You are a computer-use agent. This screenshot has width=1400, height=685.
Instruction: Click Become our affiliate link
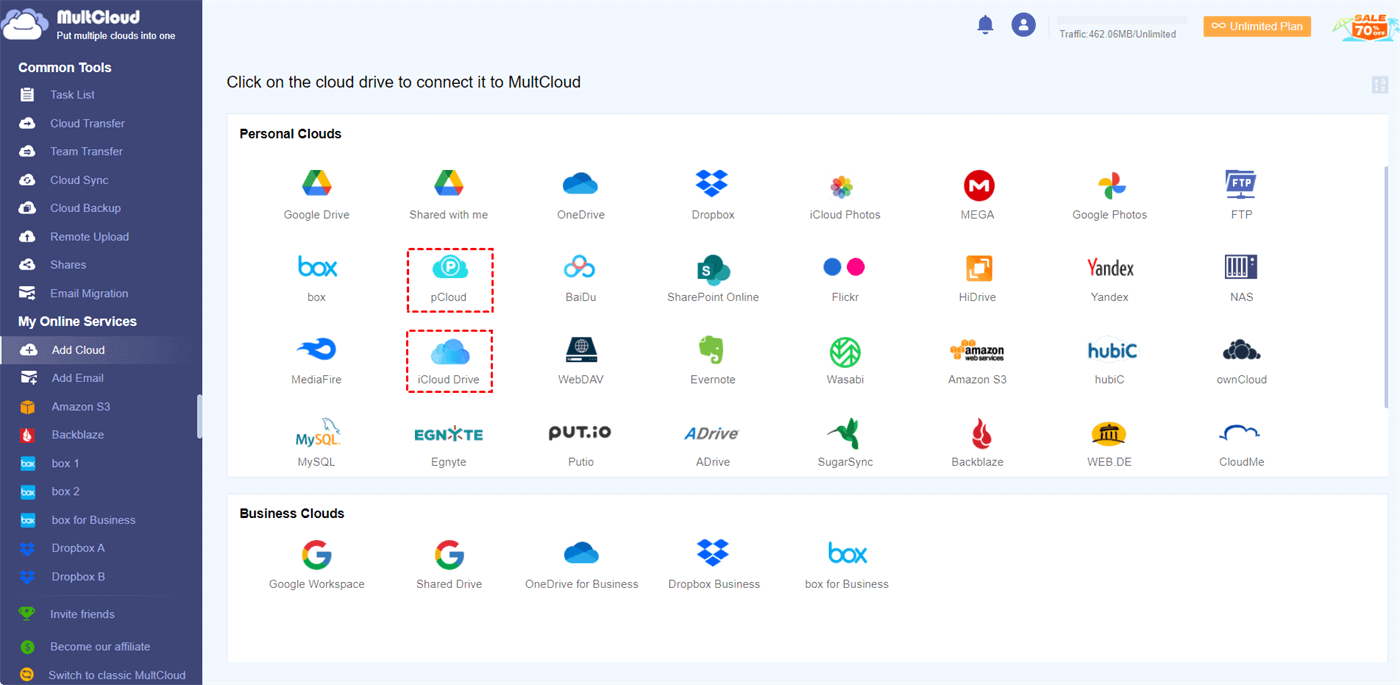(100, 647)
